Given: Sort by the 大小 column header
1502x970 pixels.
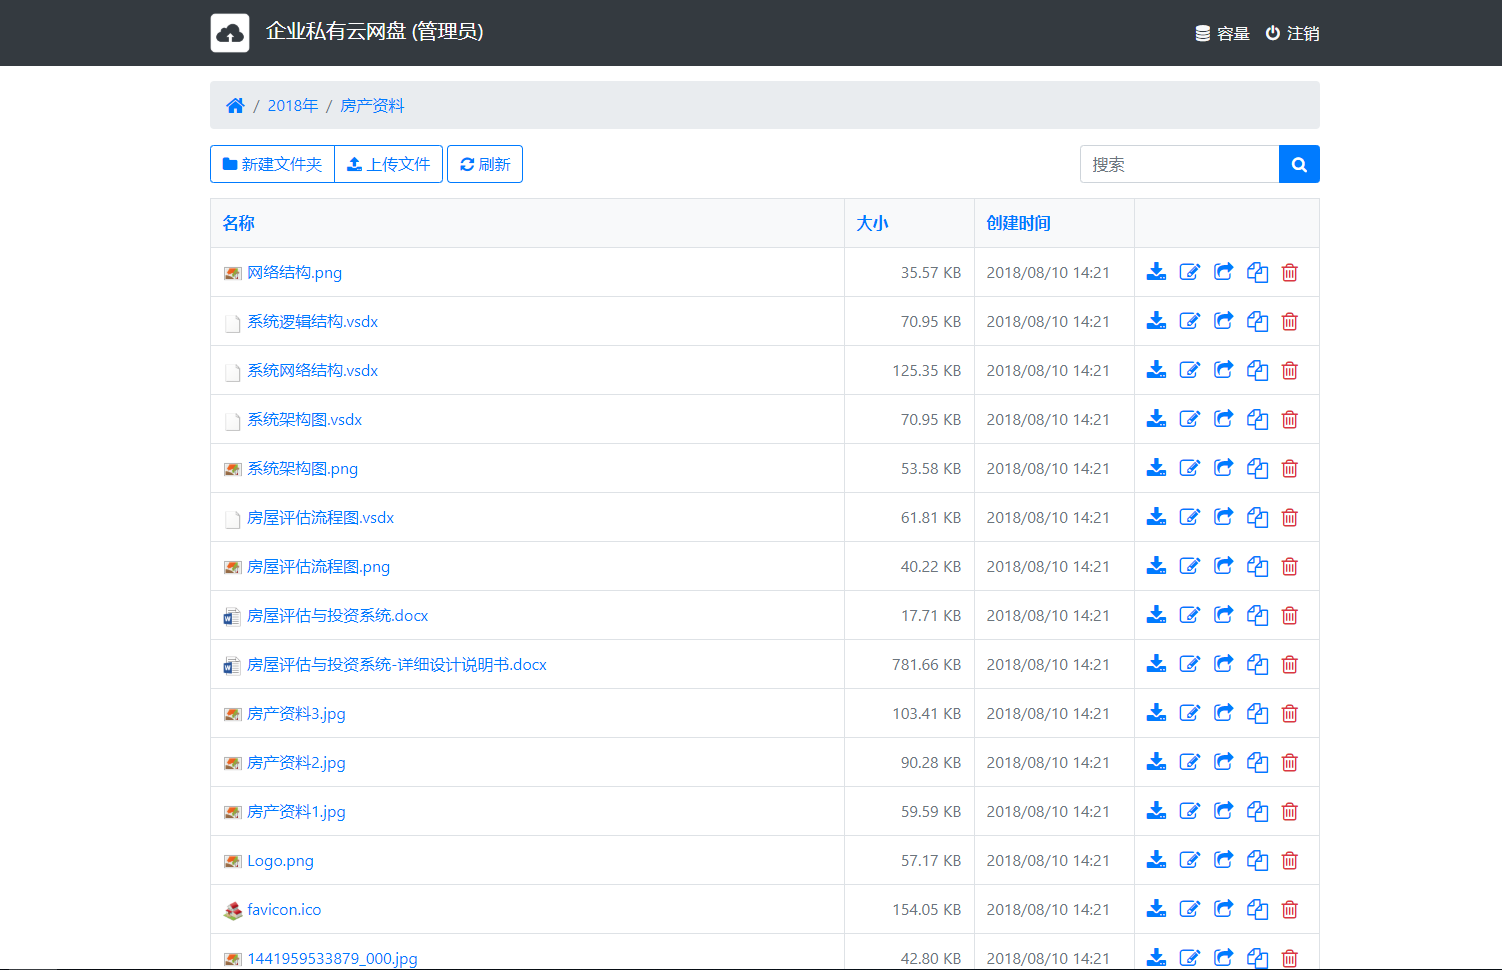Looking at the screenshot, I should click(x=872, y=223).
